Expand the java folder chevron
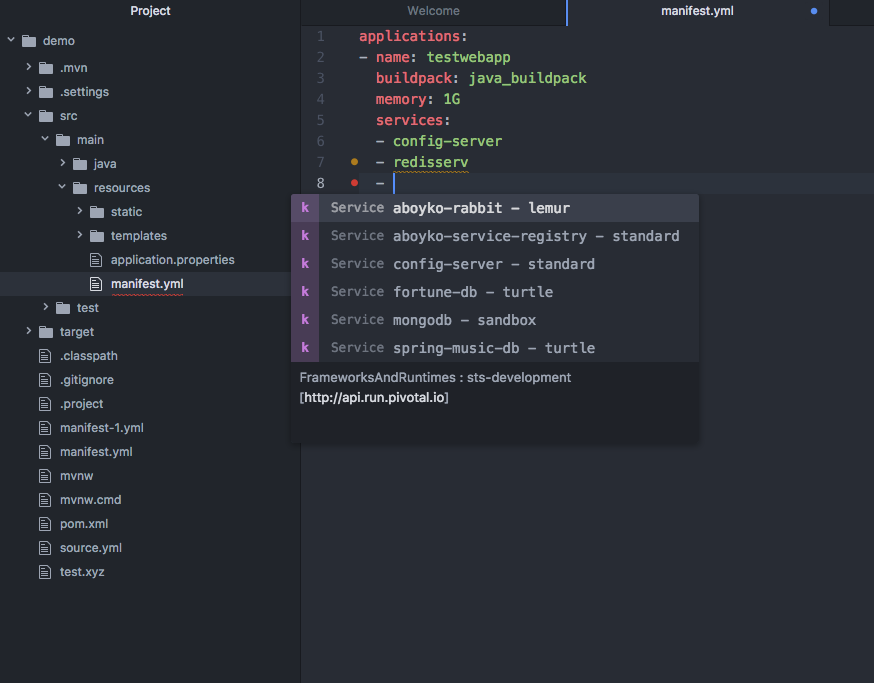The width and height of the screenshot is (874, 683). click(62, 163)
